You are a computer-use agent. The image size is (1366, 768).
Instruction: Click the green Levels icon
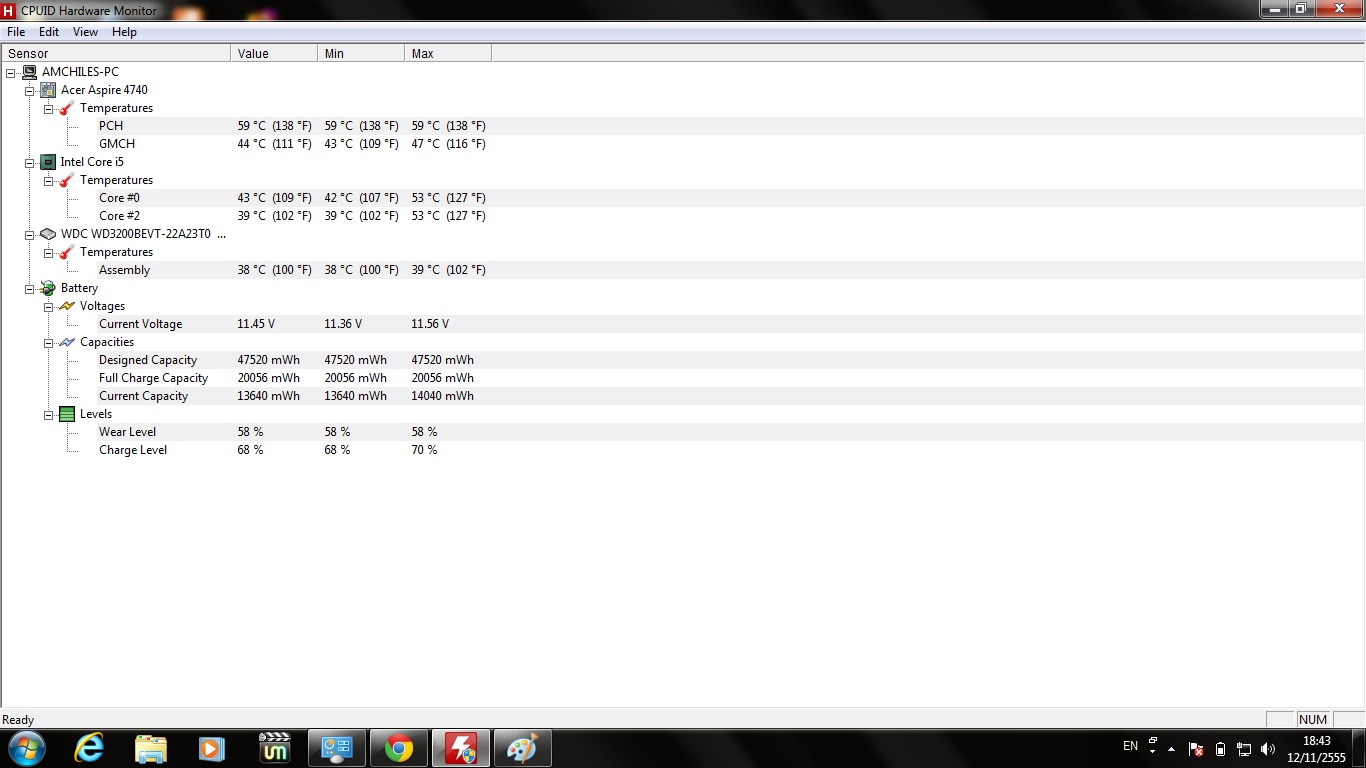click(x=67, y=414)
